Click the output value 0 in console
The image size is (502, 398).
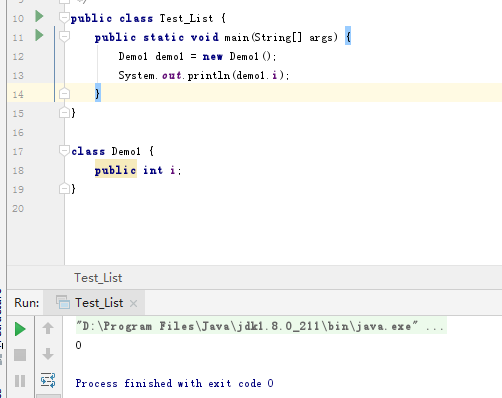[78, 345]
